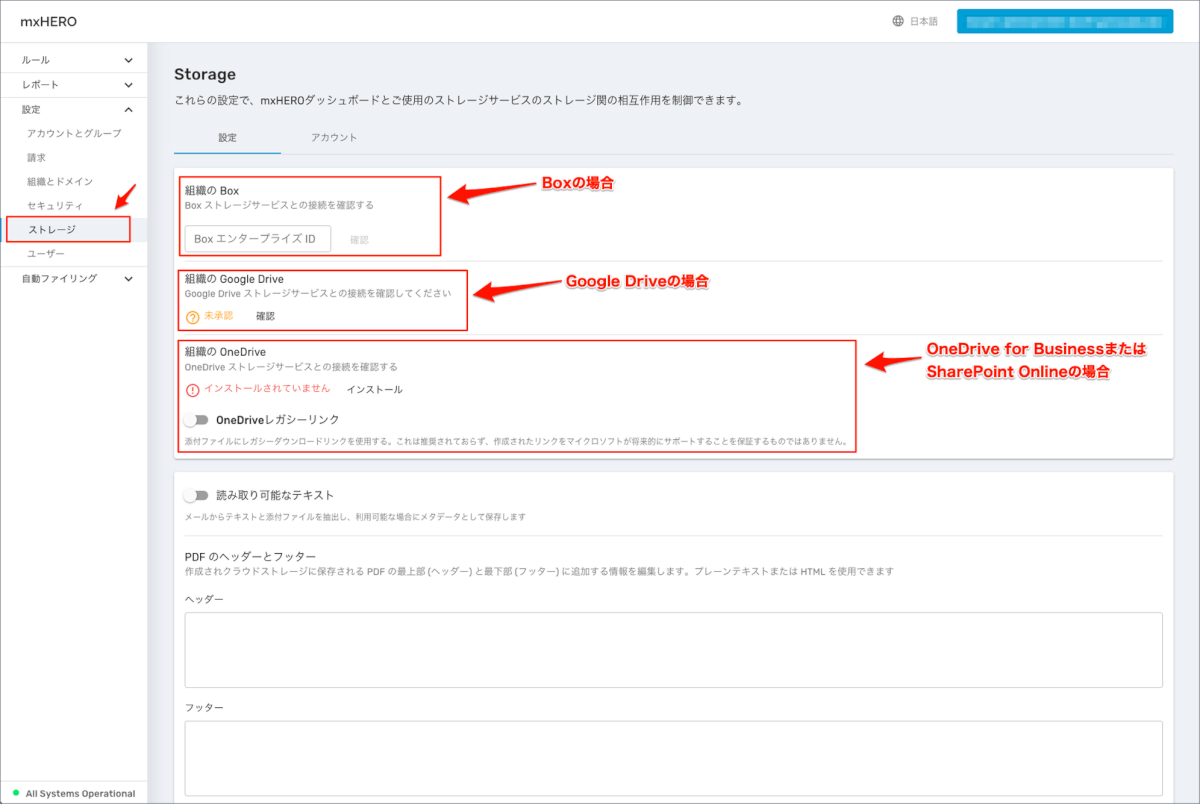Expand the ルール sidebar section
The height and width of the screenshot is (804, 1200).
point(74,60)
